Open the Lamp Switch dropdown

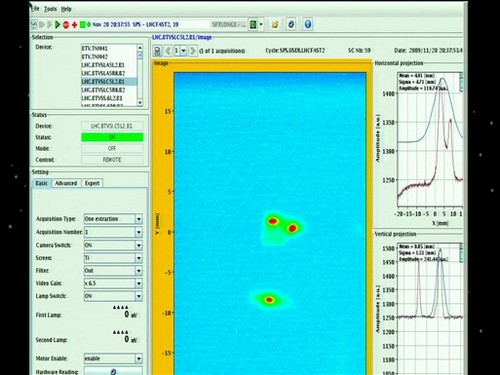(113, 296)
